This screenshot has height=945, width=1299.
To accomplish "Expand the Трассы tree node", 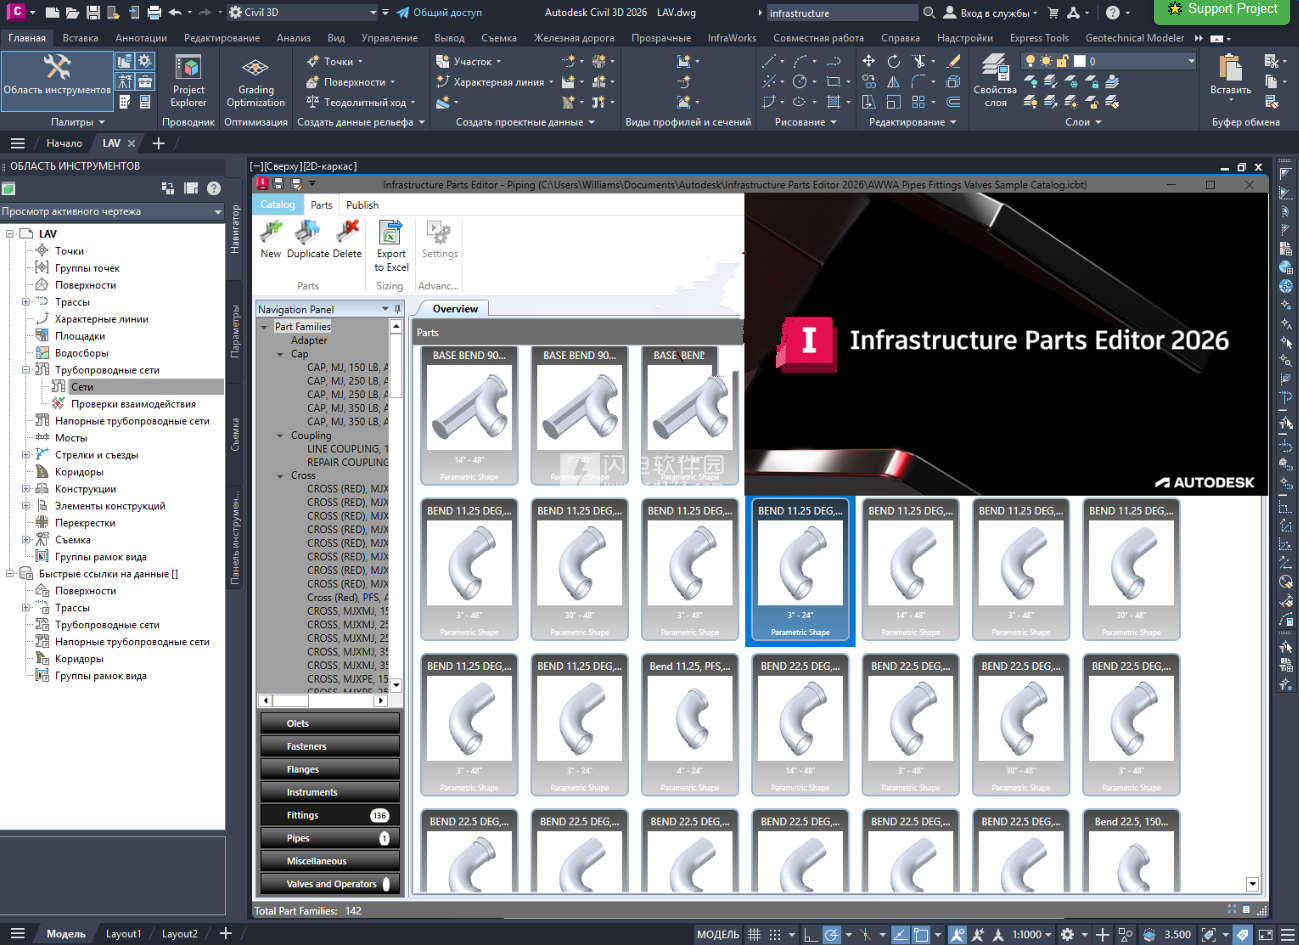I will tap(26, 302).
